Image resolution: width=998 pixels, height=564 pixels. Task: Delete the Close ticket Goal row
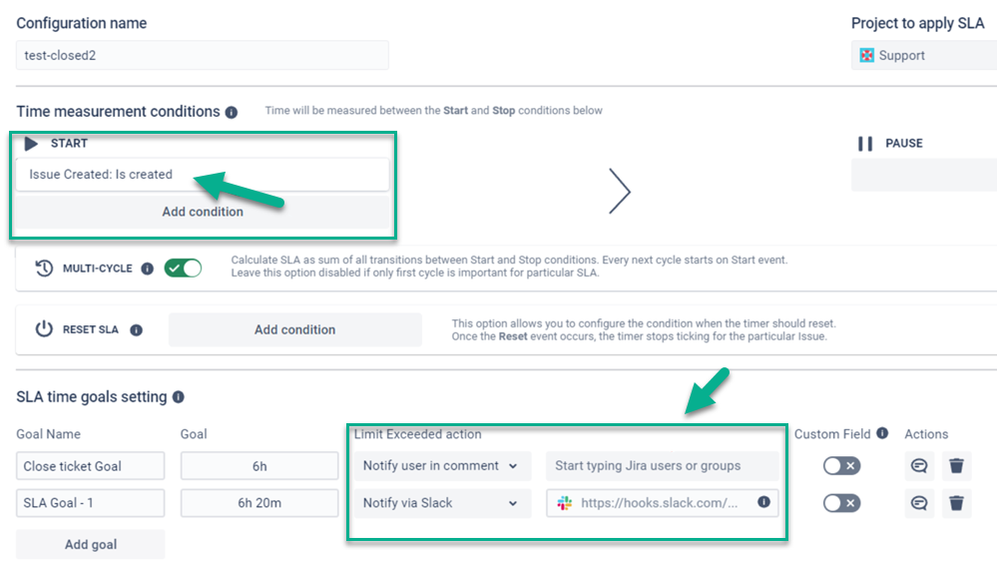(x=956, y=466)
